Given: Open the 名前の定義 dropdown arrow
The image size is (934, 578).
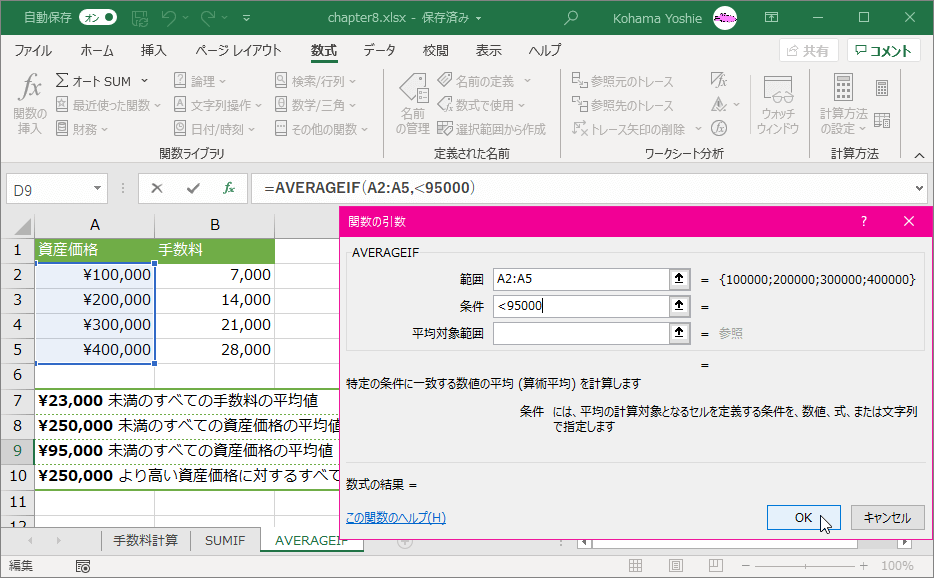Looking at the screenshot, I should (x=527, y=81).
